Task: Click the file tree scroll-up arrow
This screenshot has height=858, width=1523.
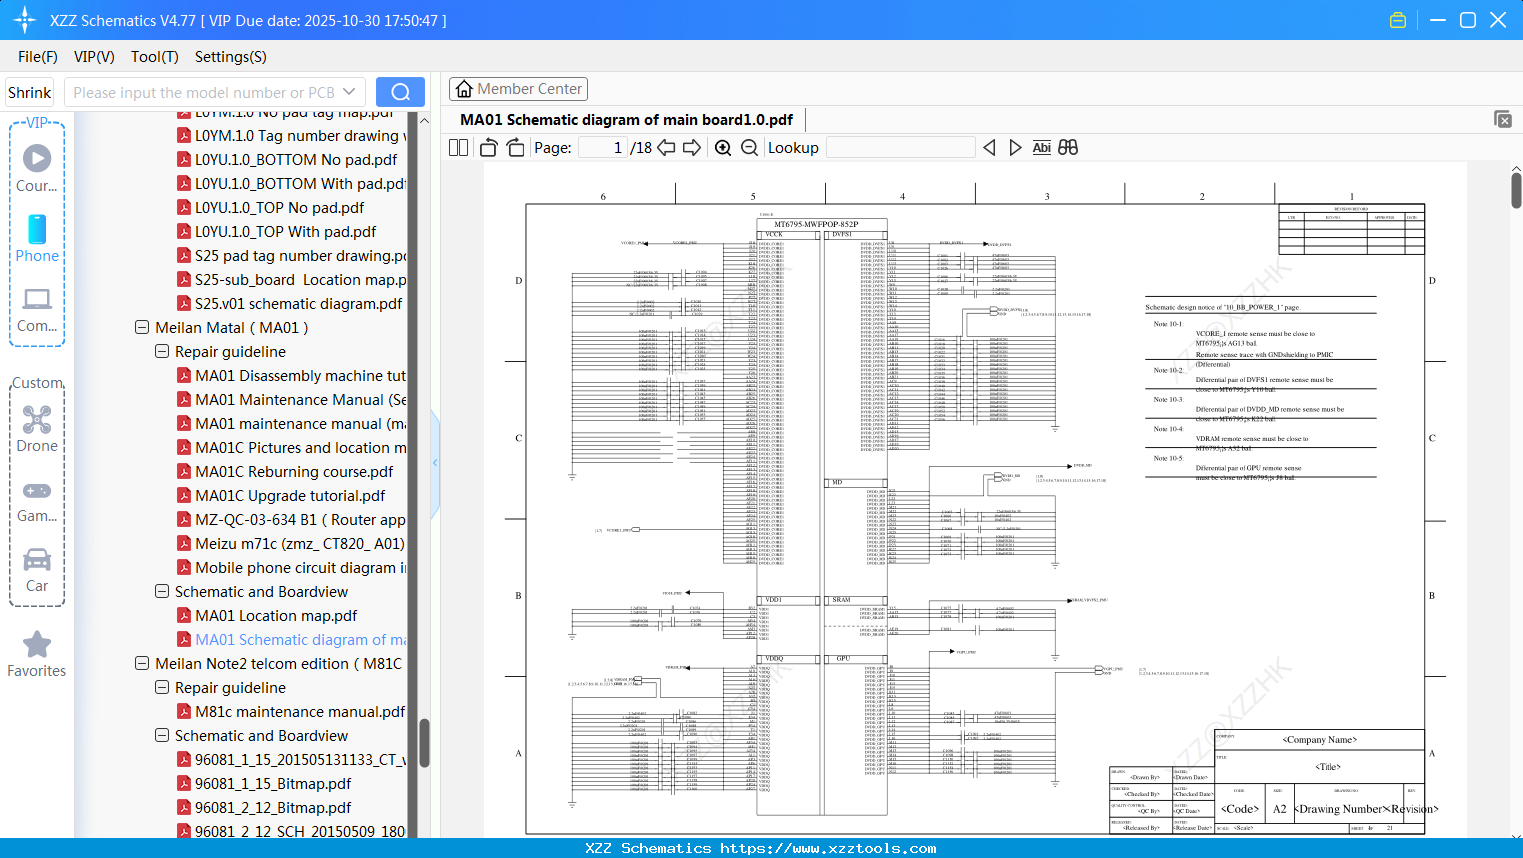Action: pos(424,120)
